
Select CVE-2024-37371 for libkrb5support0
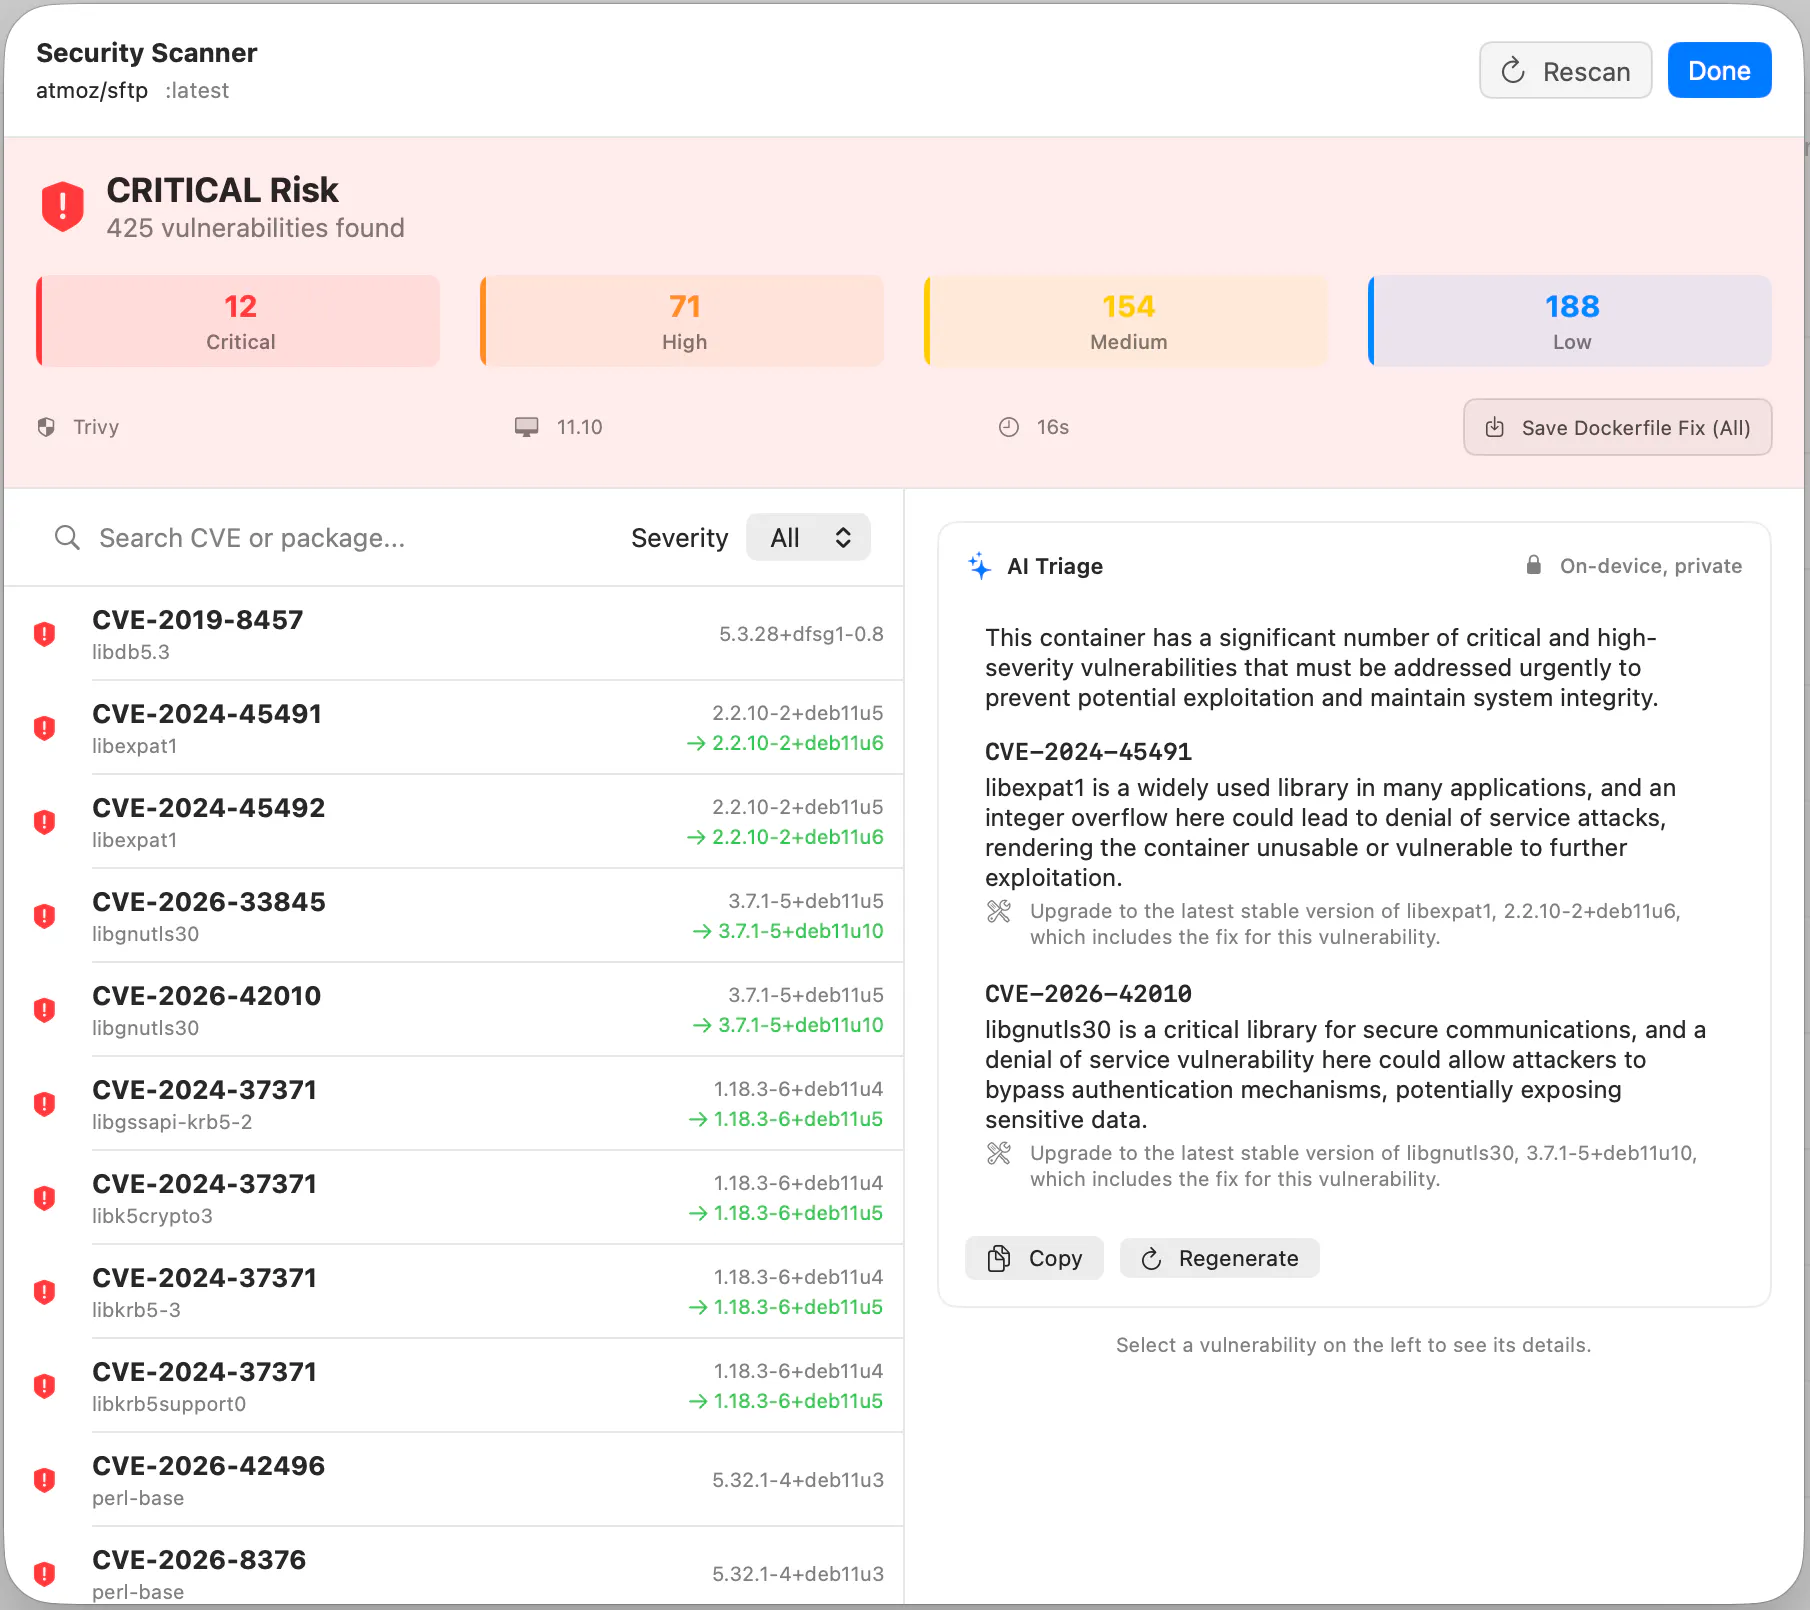pos(455,1386)
